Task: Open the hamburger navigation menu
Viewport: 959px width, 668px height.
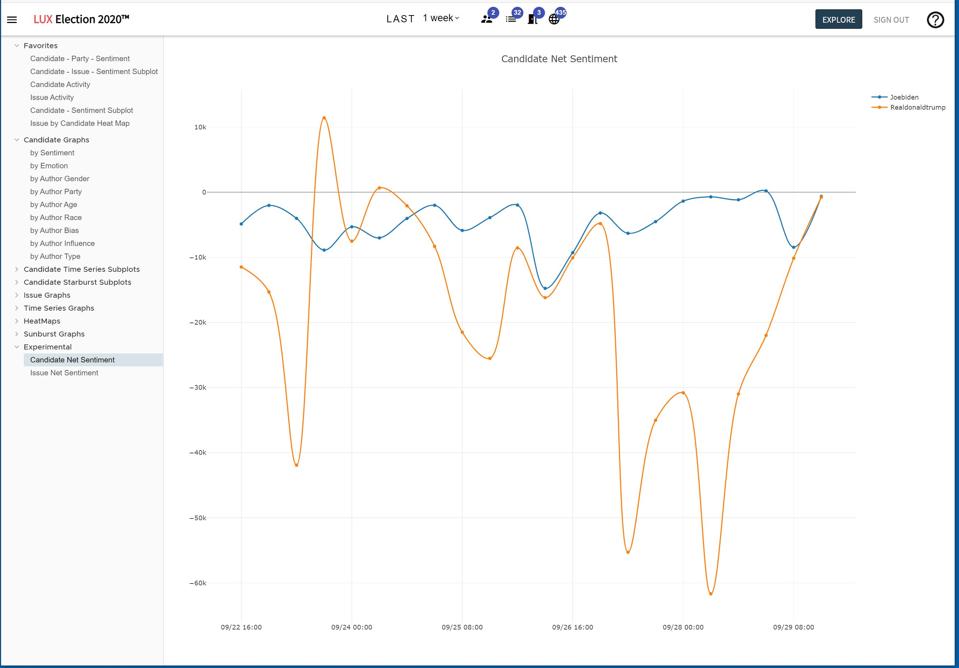Action: [12, 19]
